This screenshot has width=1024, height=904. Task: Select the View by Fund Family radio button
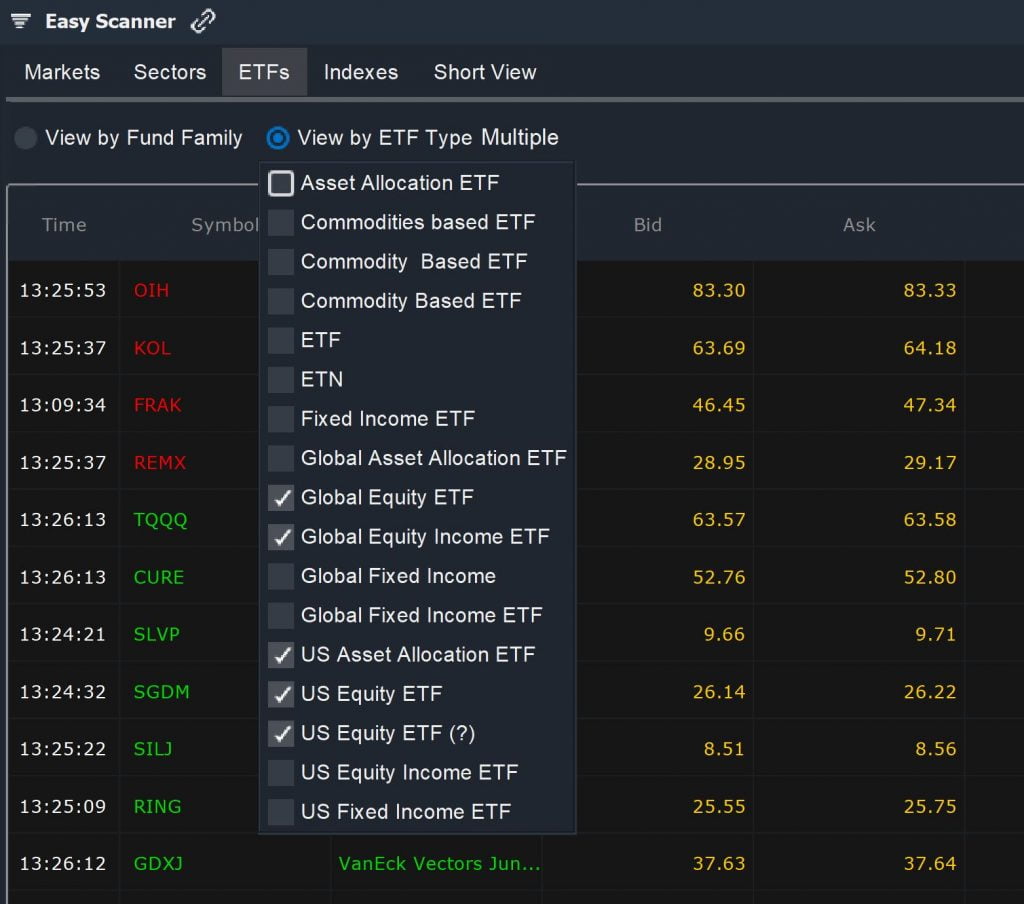(x=25, y=139)
